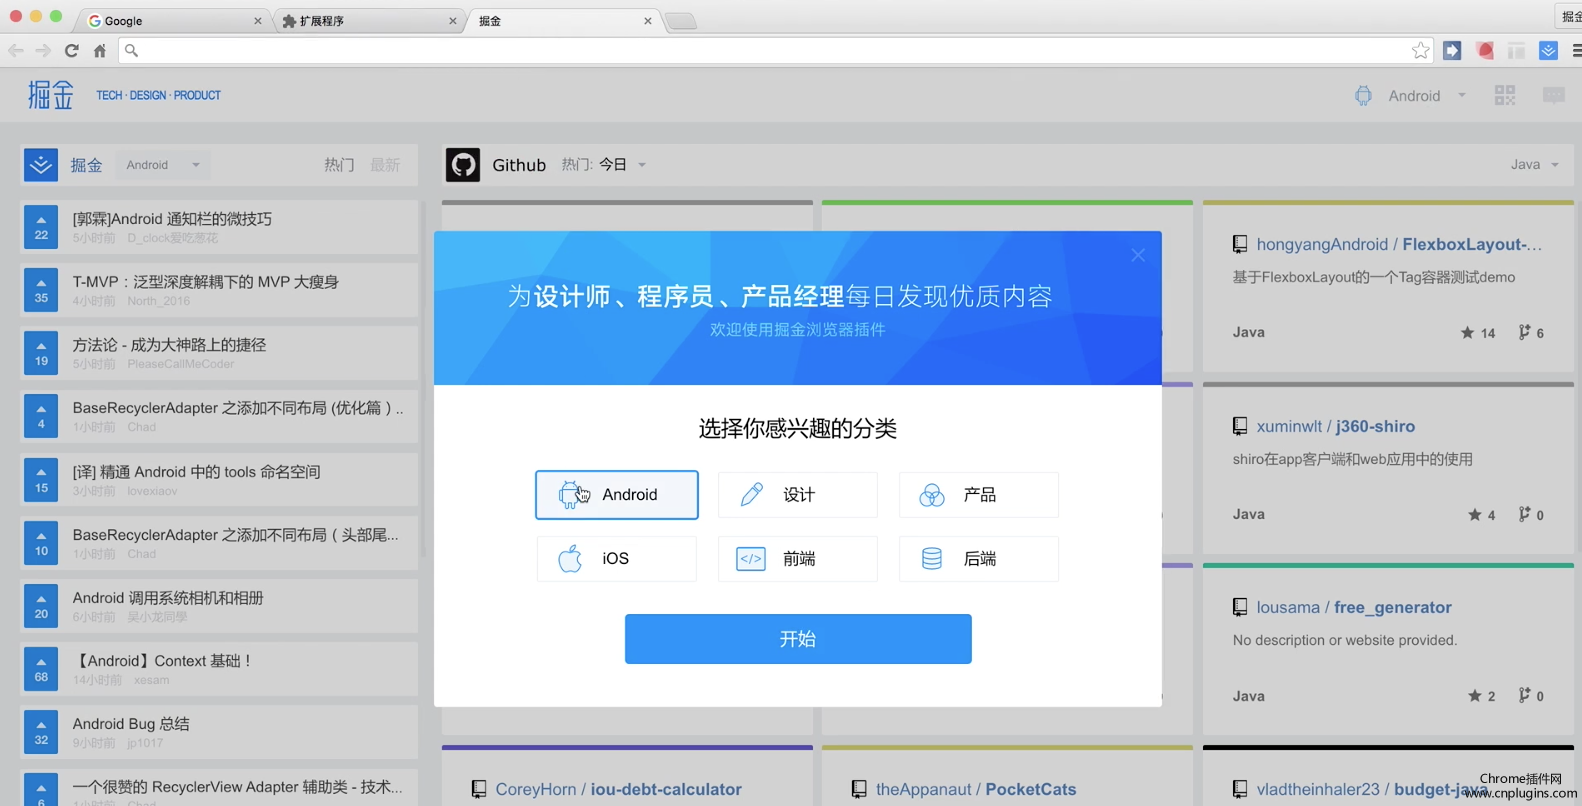Viewport: 1582px width, 806px height.
Task: Open the Chrome hamburger menu
Action: (x=1576, y=51)
